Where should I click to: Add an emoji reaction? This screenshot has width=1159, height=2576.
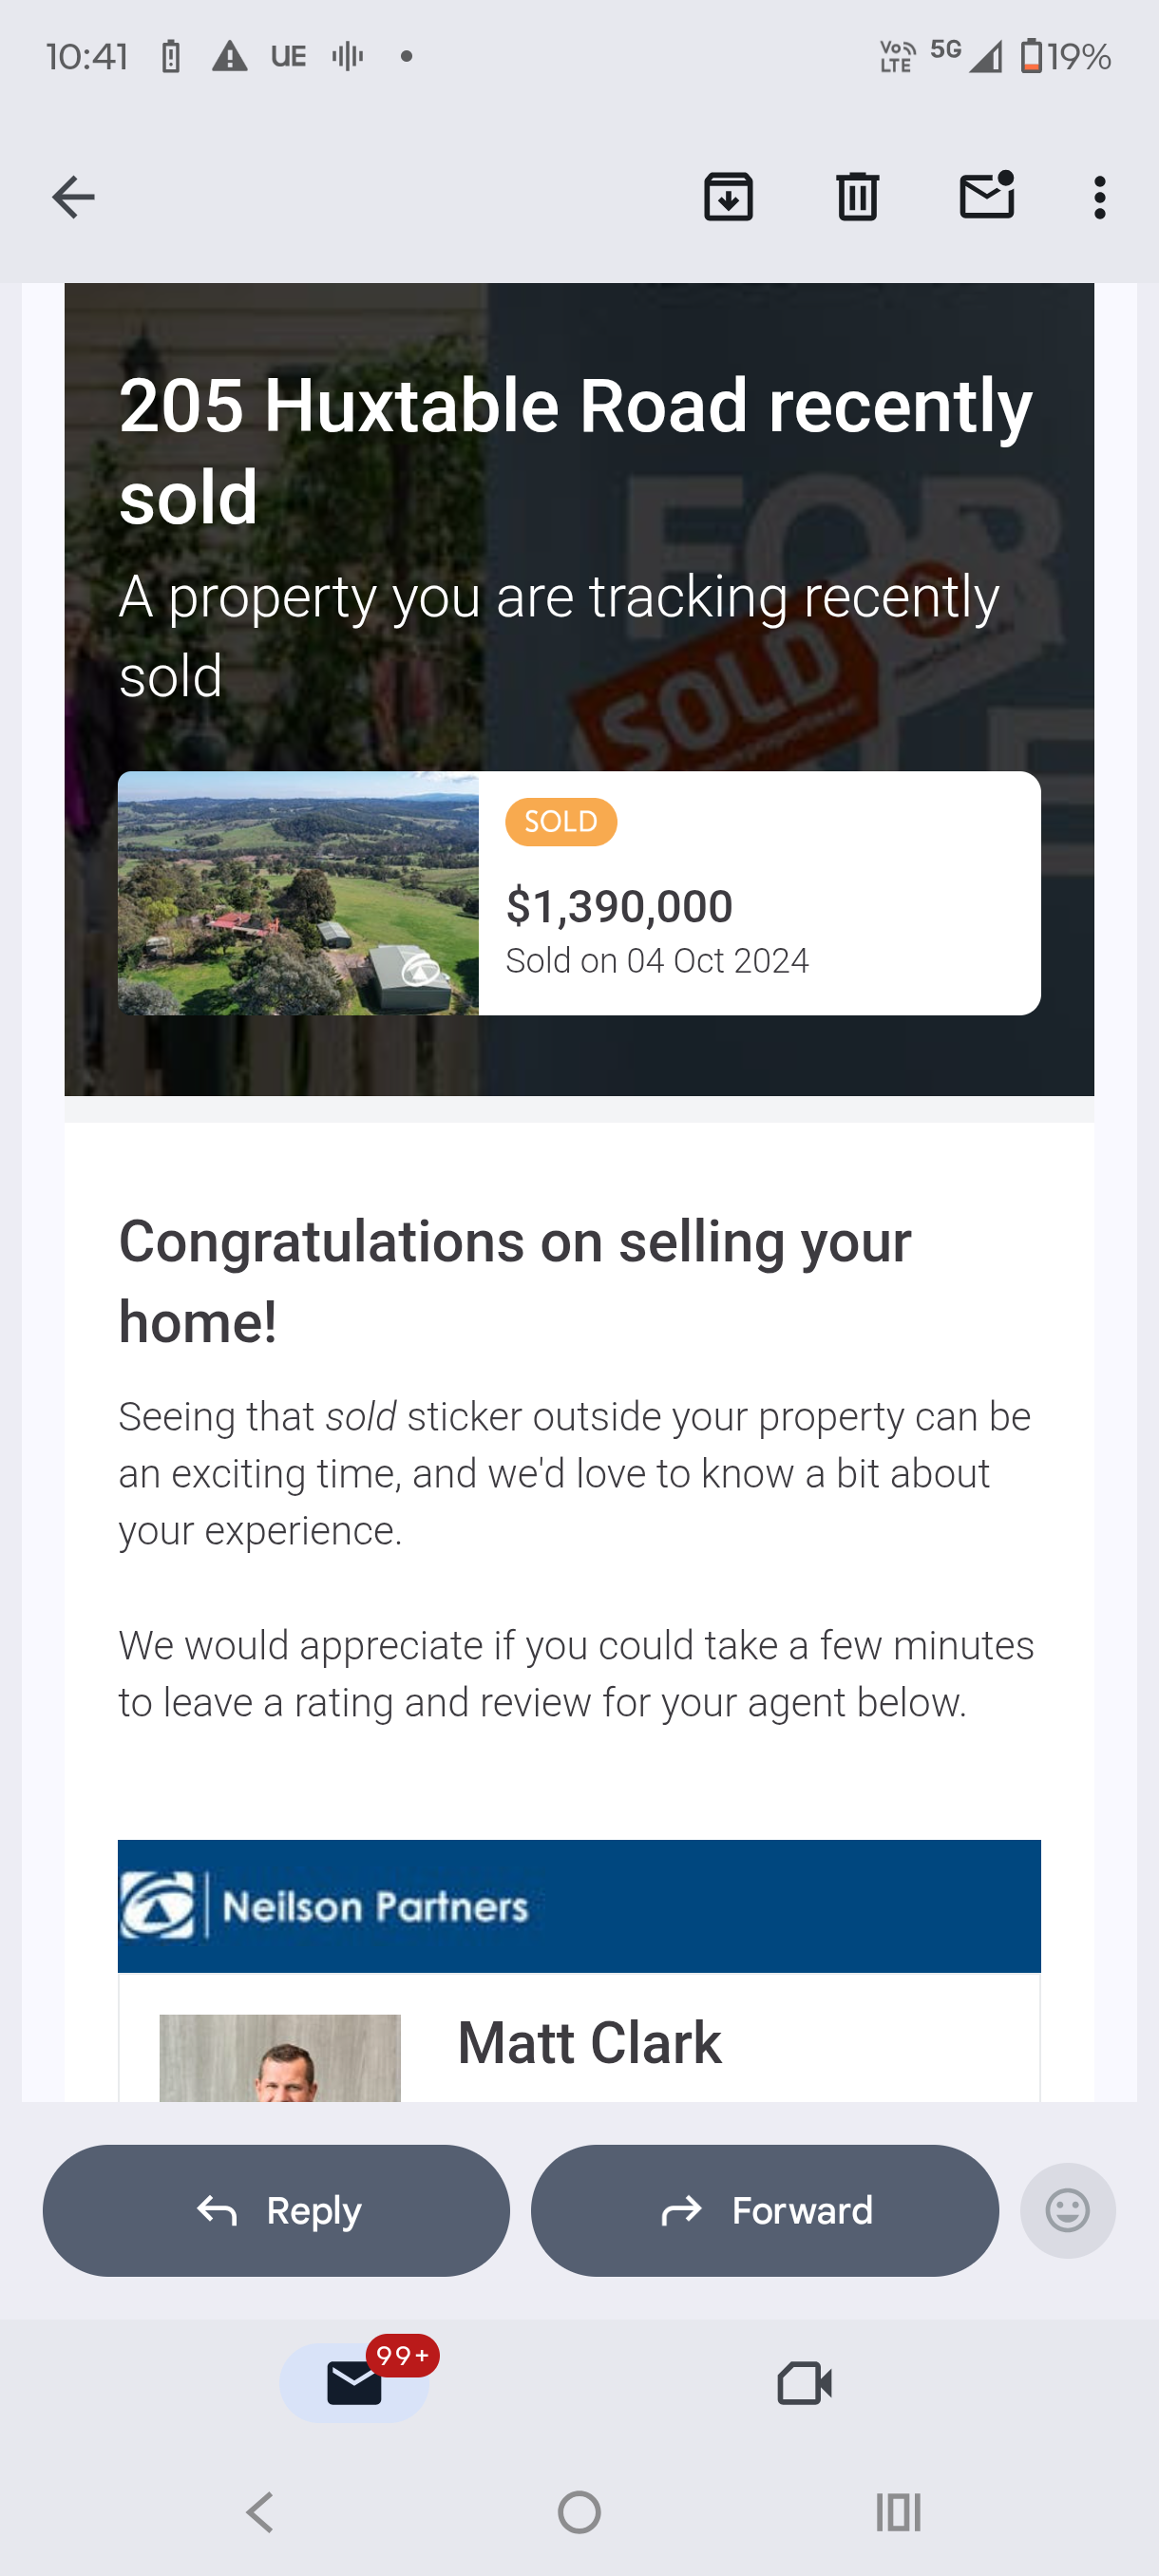1067,2210
